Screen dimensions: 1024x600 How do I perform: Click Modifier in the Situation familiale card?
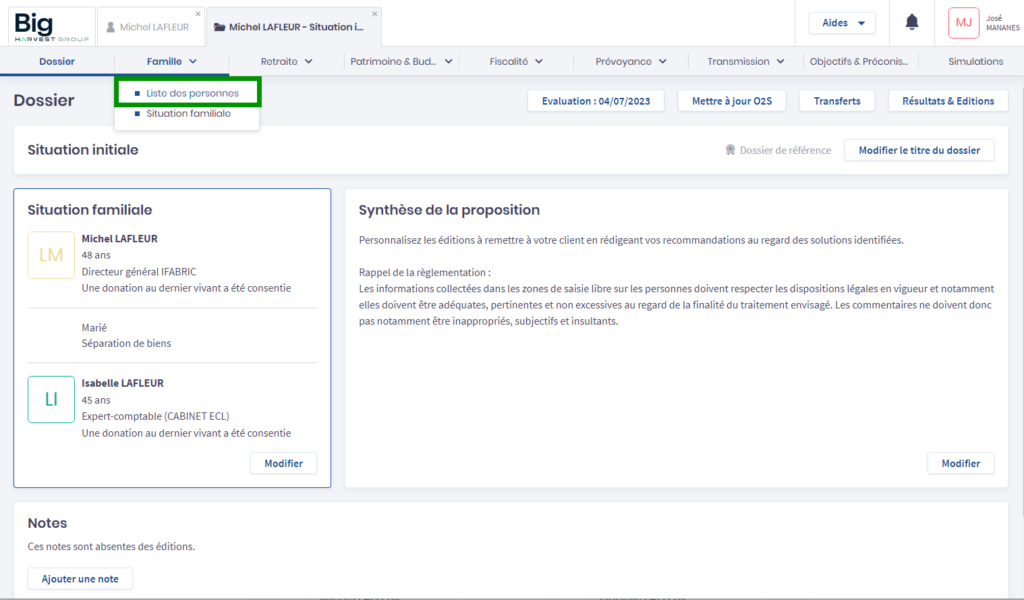pos(283,463)
